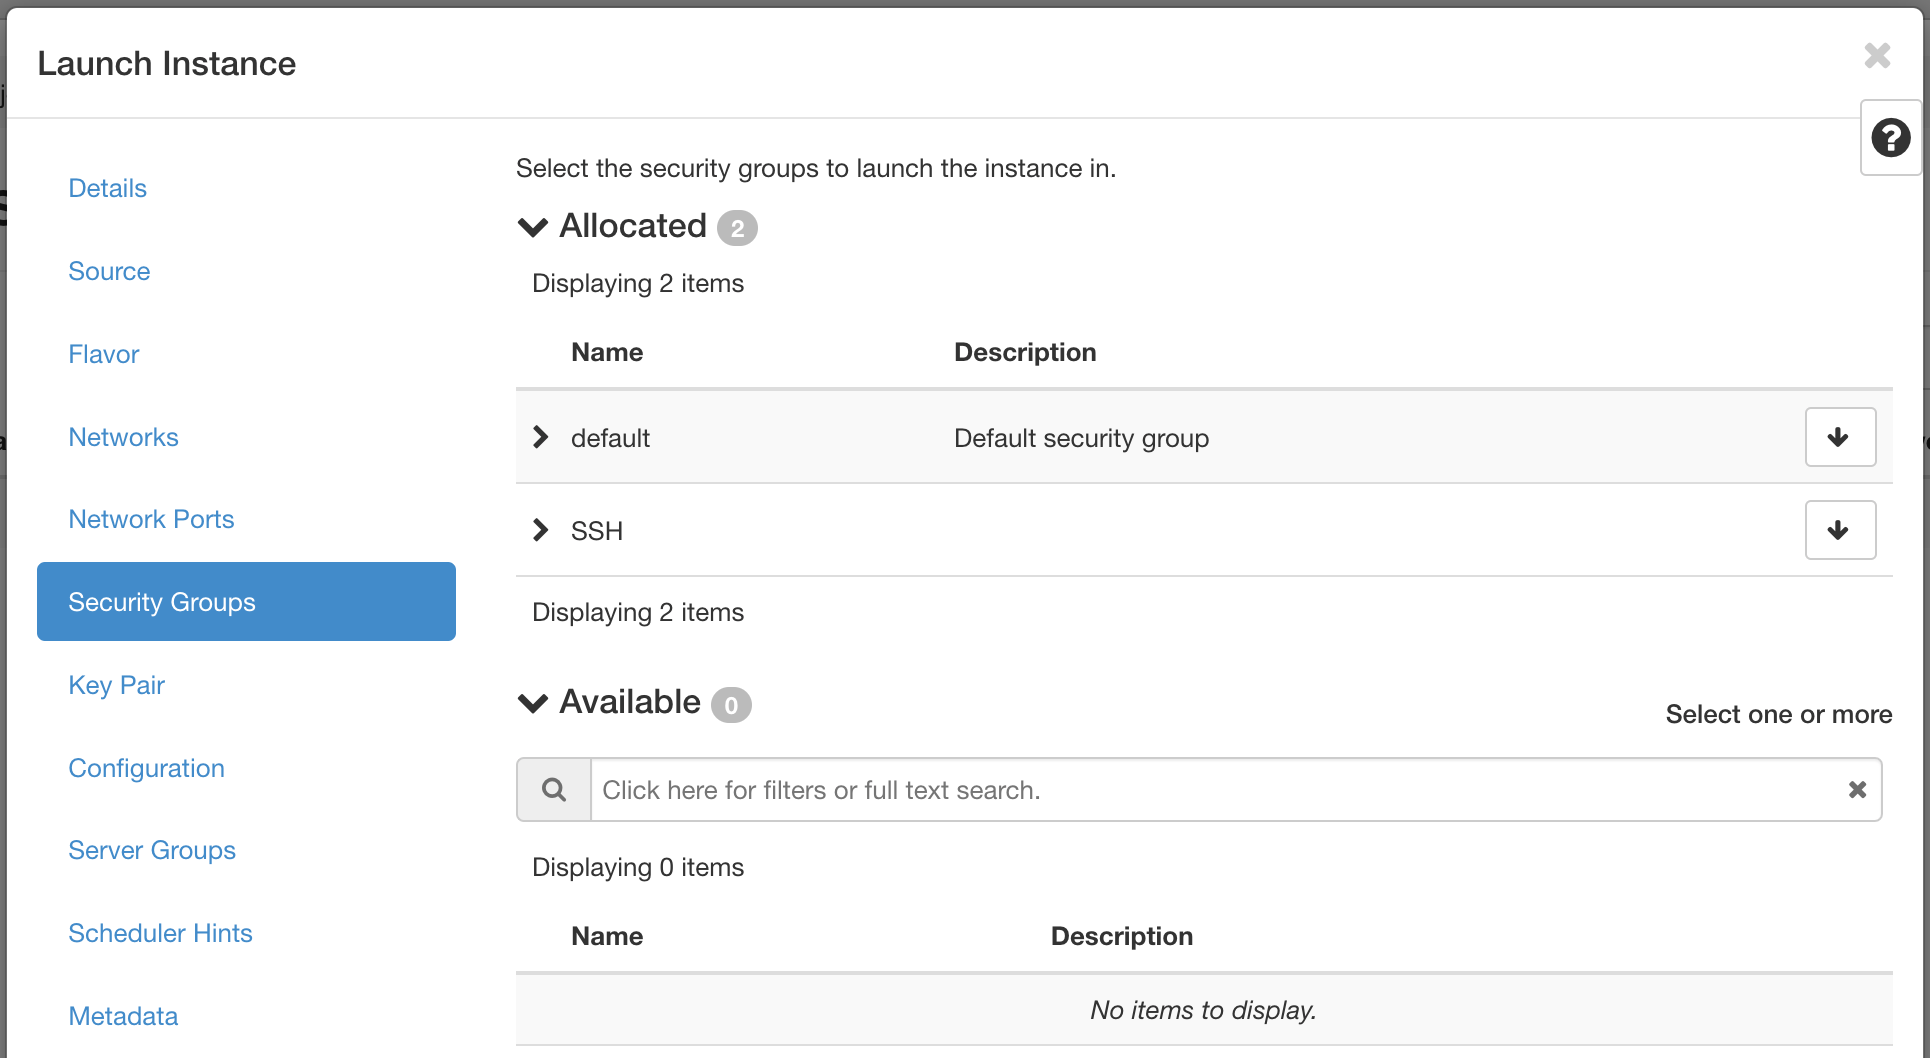Select the Networks step
The image size is (1930, 1058).
(123, 437)
